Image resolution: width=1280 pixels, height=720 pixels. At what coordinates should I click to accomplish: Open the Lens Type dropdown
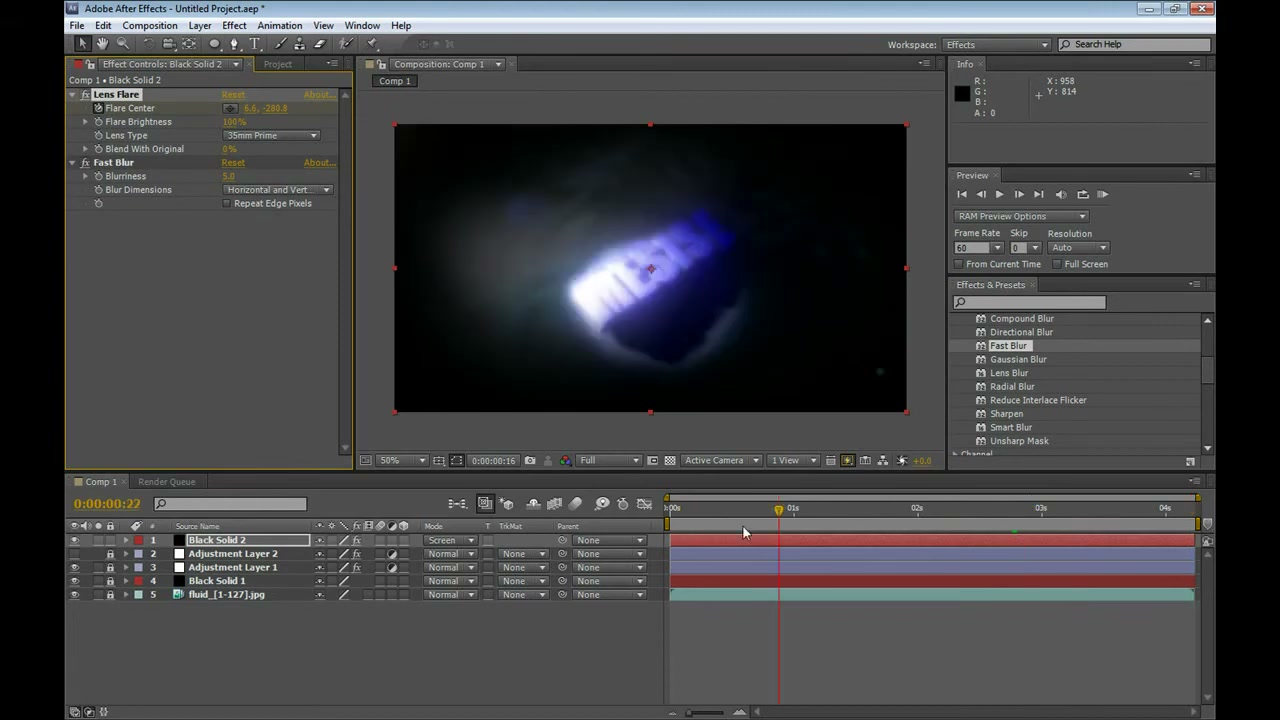[271, 135]
